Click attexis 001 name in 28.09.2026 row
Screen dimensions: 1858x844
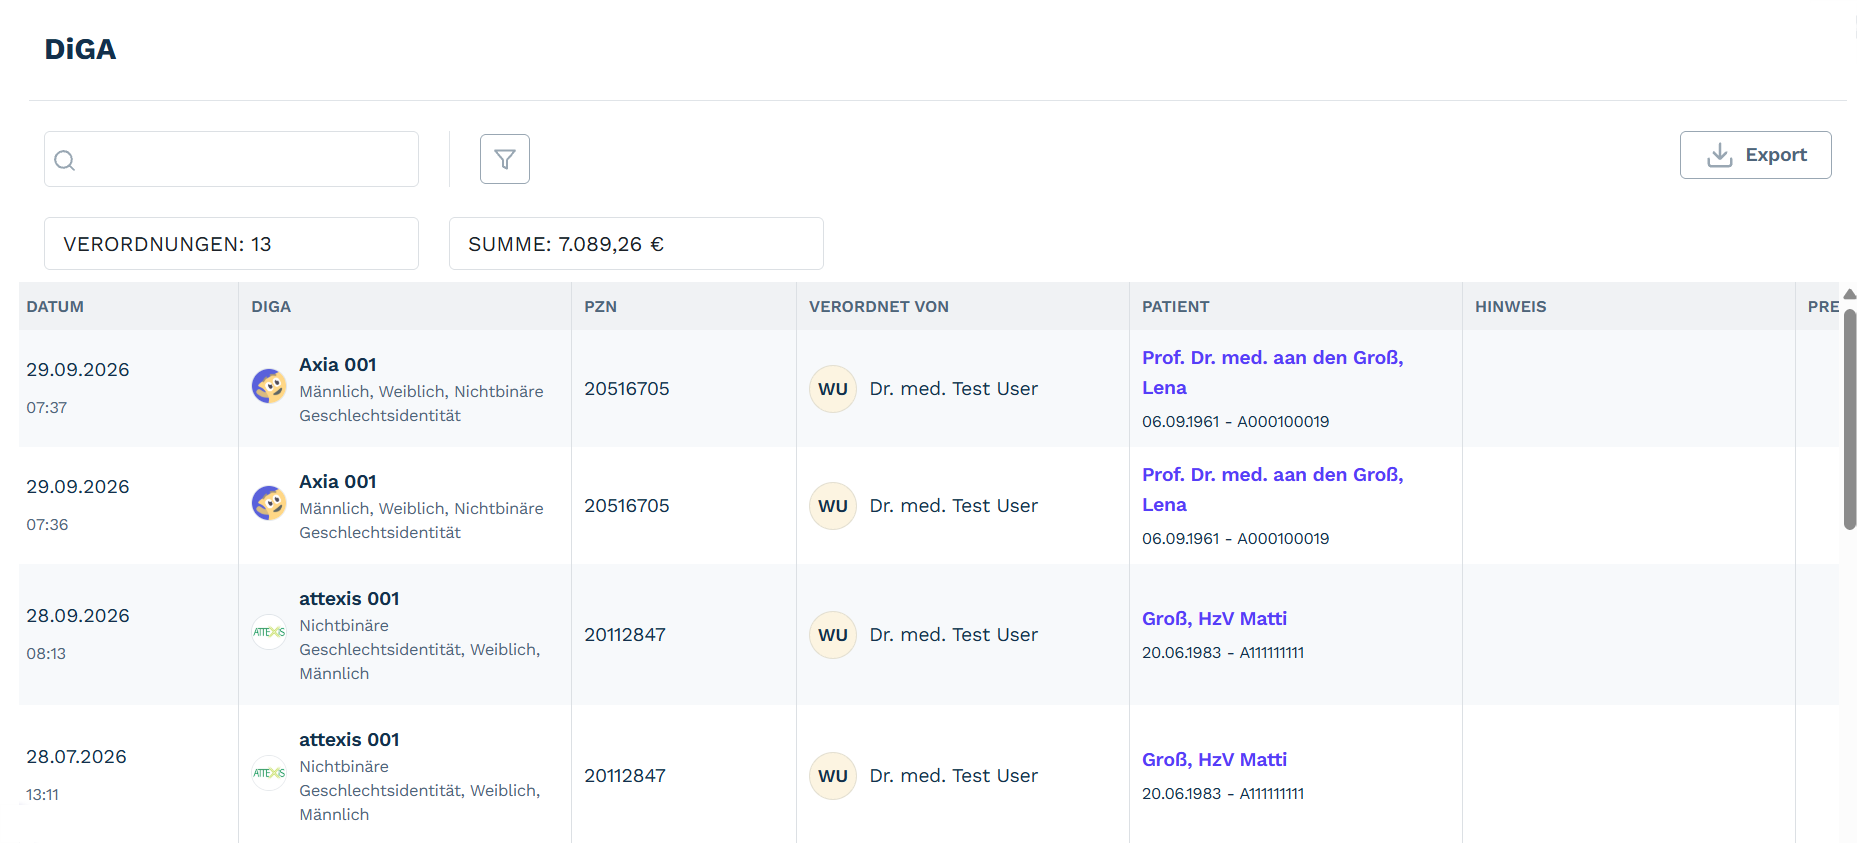point(349,598)
